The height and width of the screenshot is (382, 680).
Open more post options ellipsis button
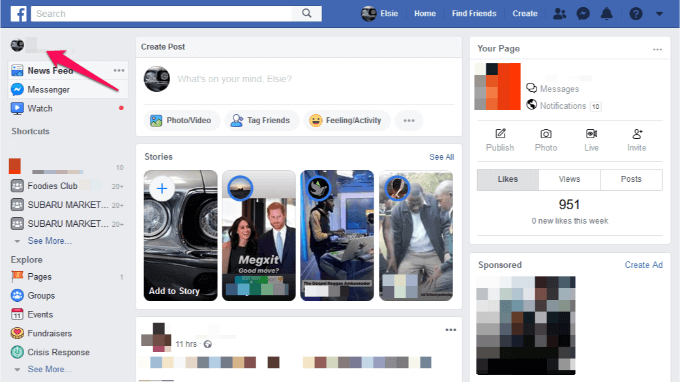coord(409,121)
